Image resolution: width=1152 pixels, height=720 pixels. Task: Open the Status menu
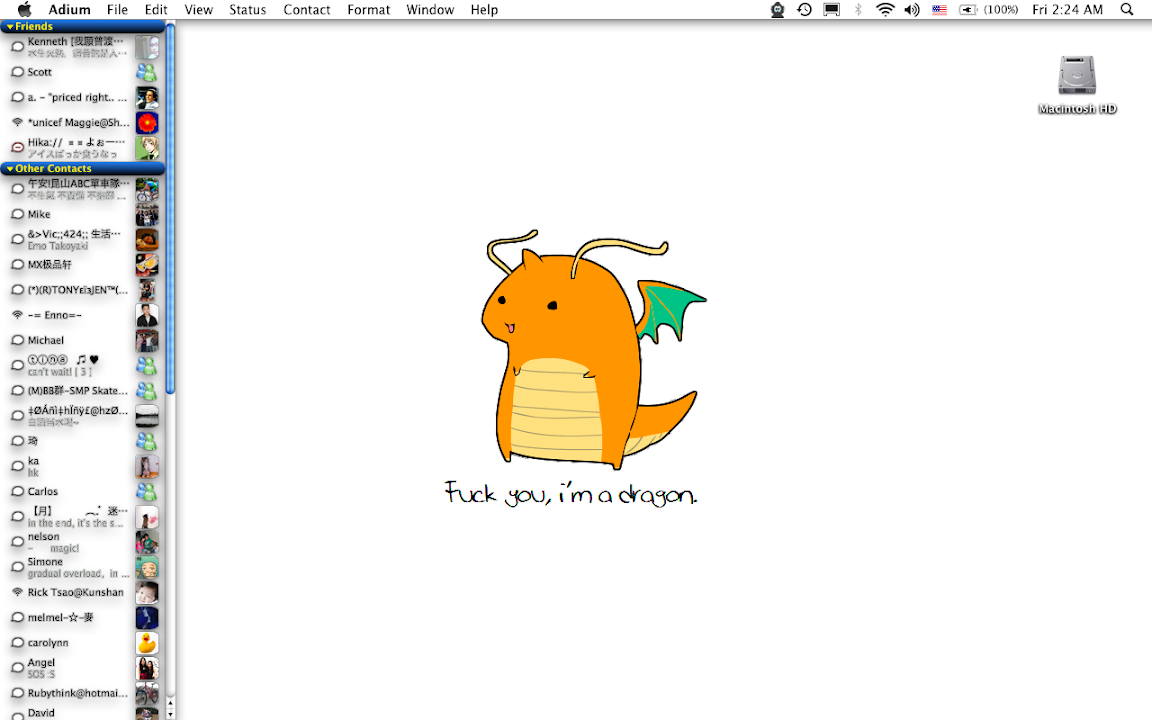tap(248, 10)
